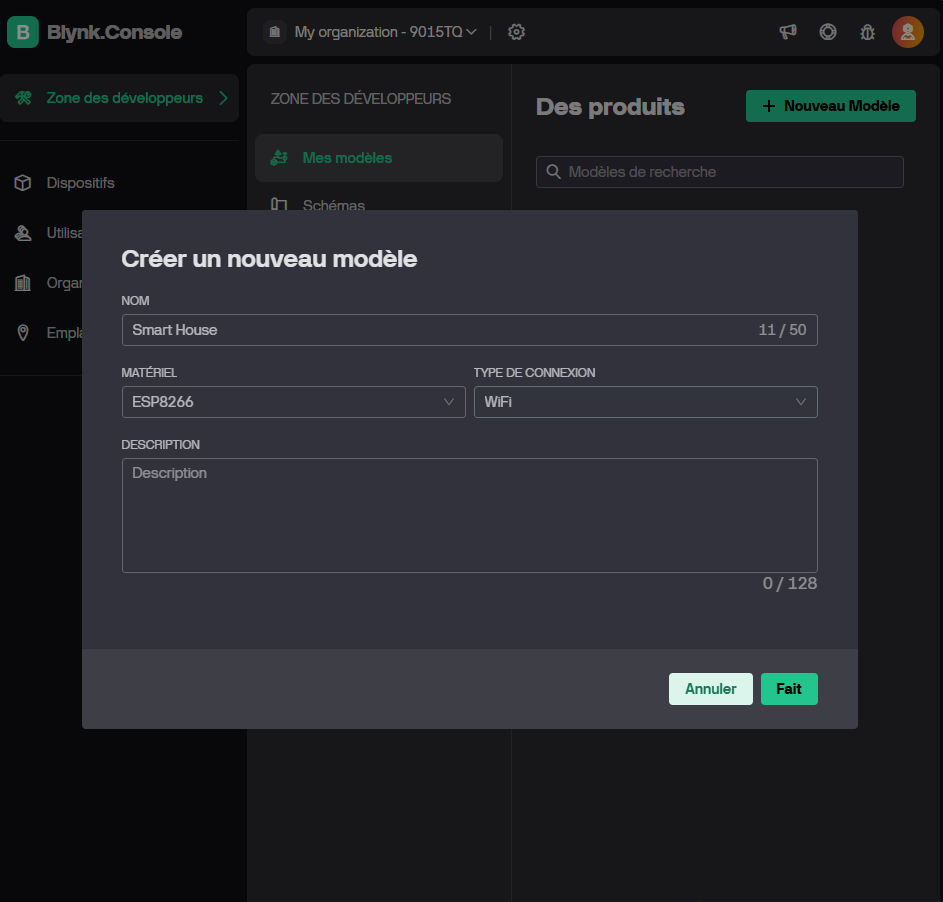Click the Nouveau Modèle button

coord(831,106)
